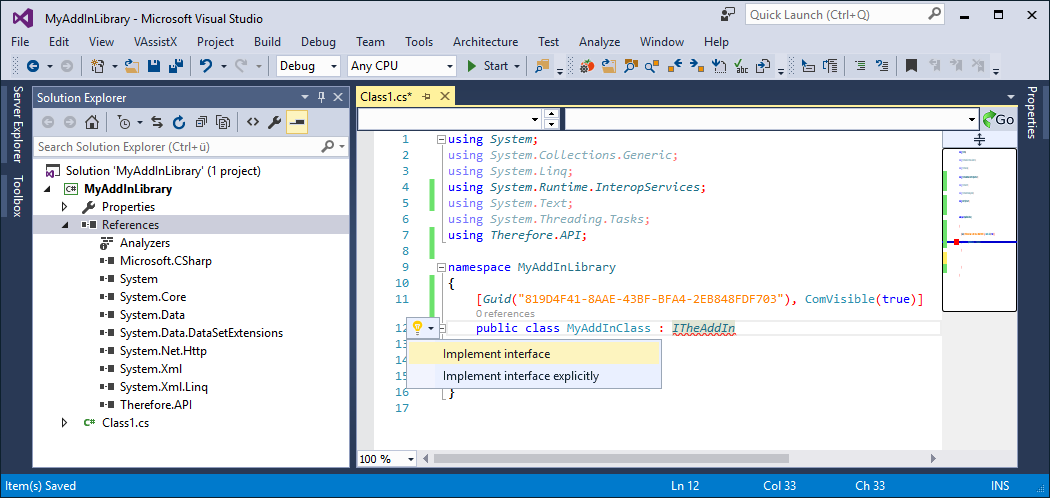1050x498 pixels.
Task: Choose Implement interface explicitly
Action: [x=534, y=376]
